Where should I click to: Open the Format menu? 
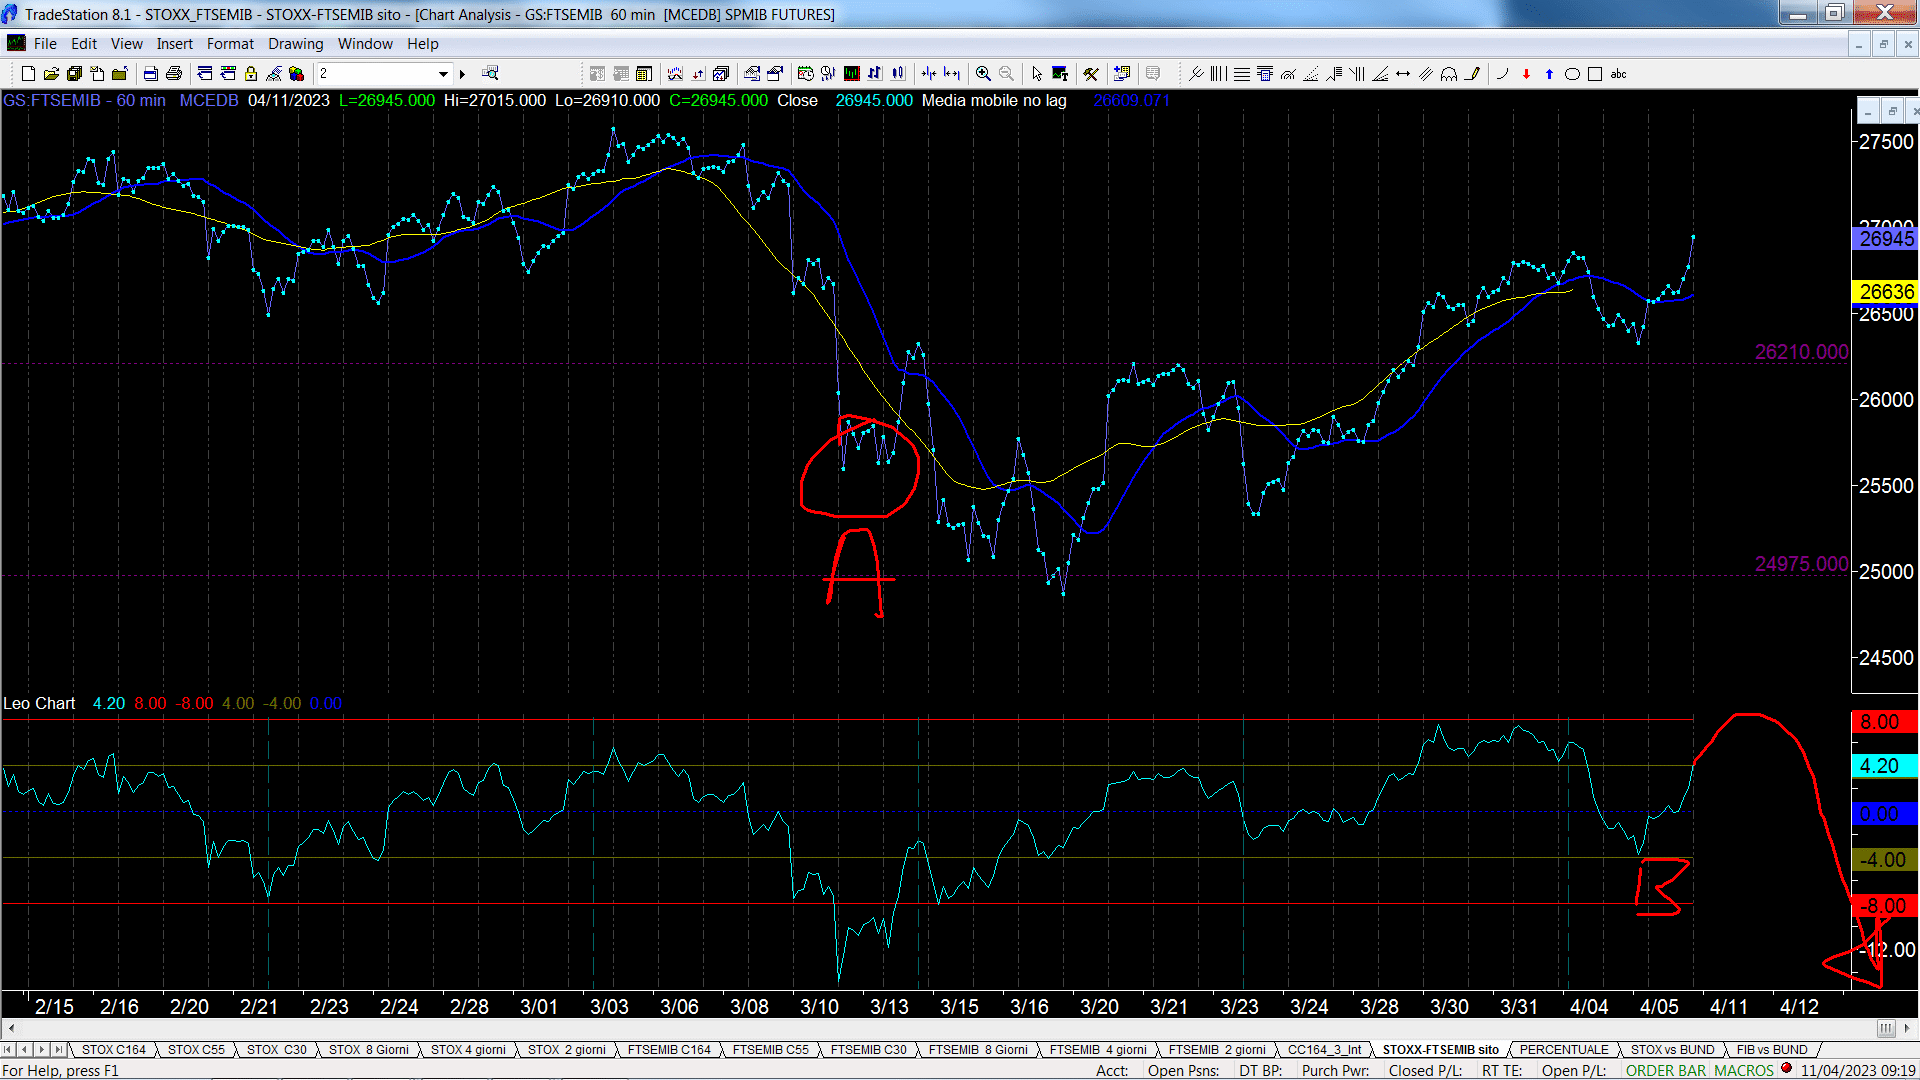point(230,44)
